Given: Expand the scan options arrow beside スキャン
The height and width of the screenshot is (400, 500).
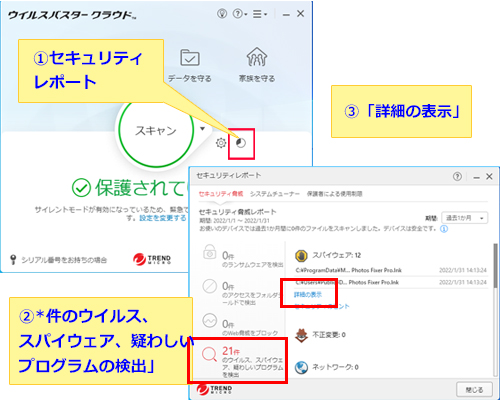Looking at the screenshot, I should 202,129.
